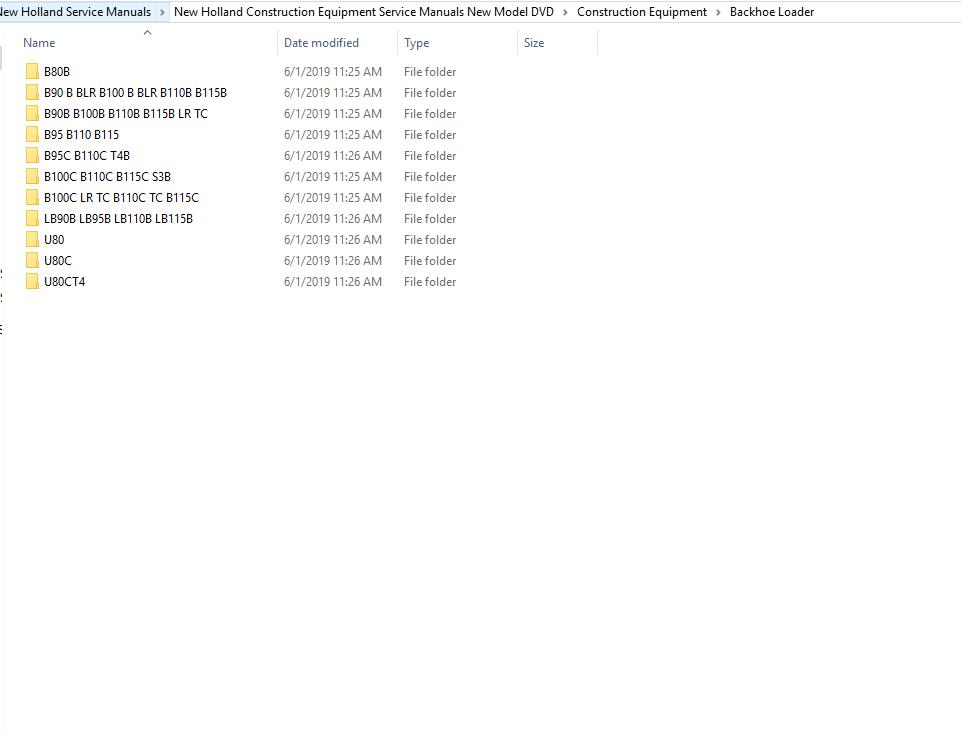This screenshot has height=732, width=961.
Task: Select folder name B95C B110C T4B
Action: click(x=87, y=156)
